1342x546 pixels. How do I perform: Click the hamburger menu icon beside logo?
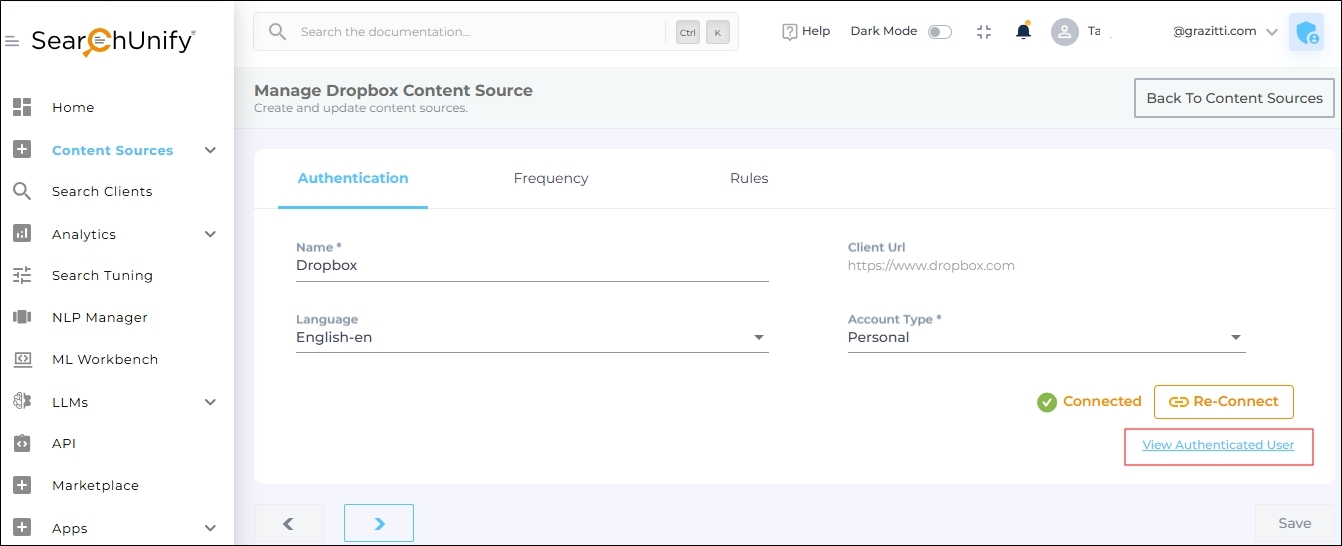tap(12, 41)
